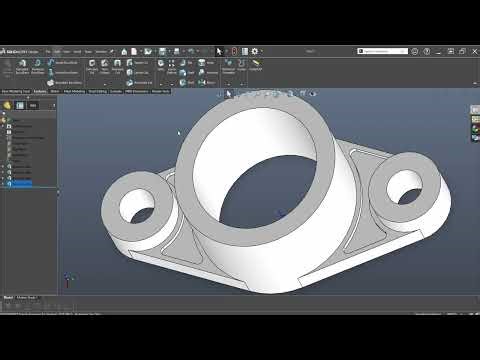The image size is (480, 360).
Task: Pin the menu bar with pushpin
Action: click(112, 52)
